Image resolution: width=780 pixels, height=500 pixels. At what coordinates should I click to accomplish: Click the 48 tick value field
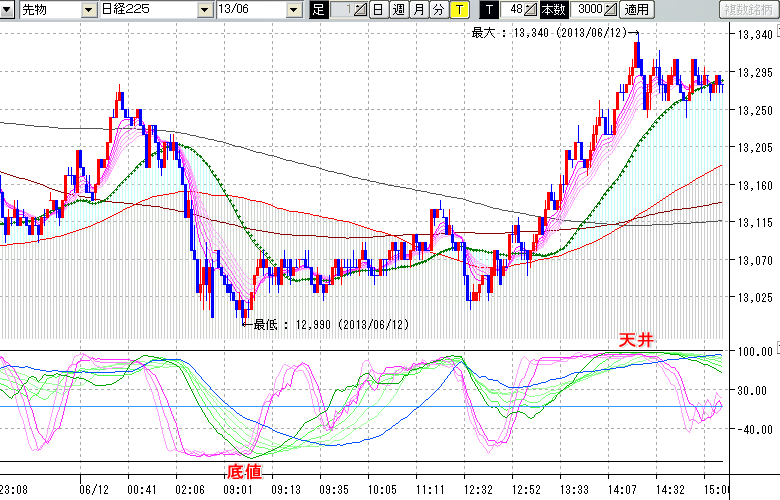coord(514,10)
